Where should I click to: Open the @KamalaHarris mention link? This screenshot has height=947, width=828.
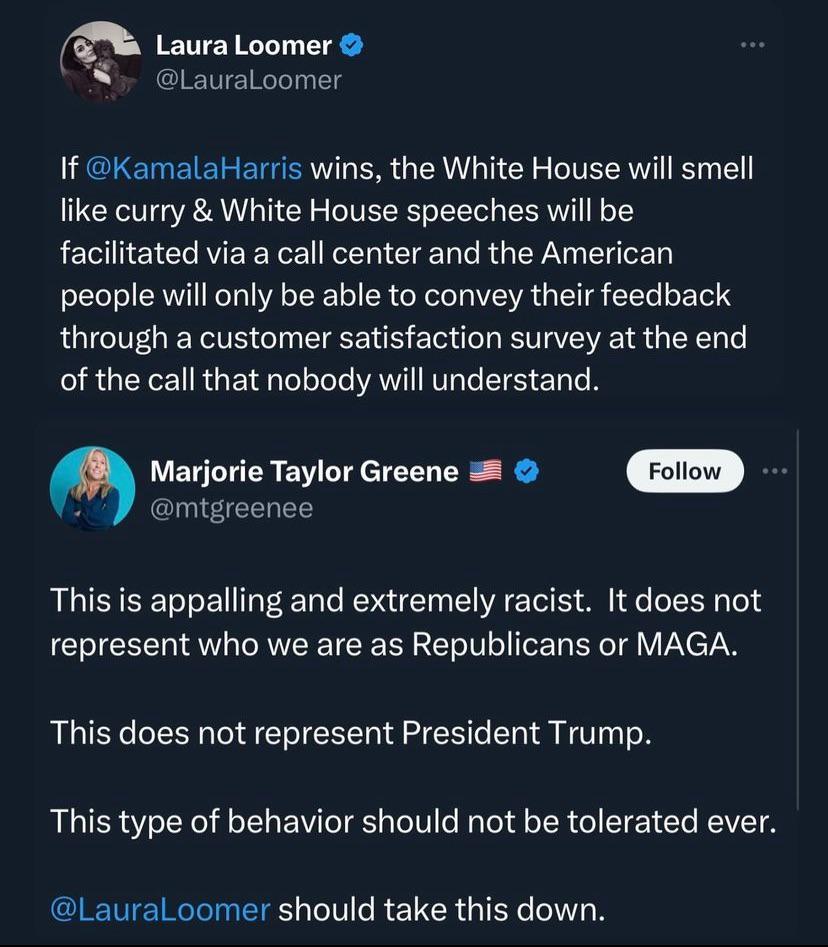(193, 168)
